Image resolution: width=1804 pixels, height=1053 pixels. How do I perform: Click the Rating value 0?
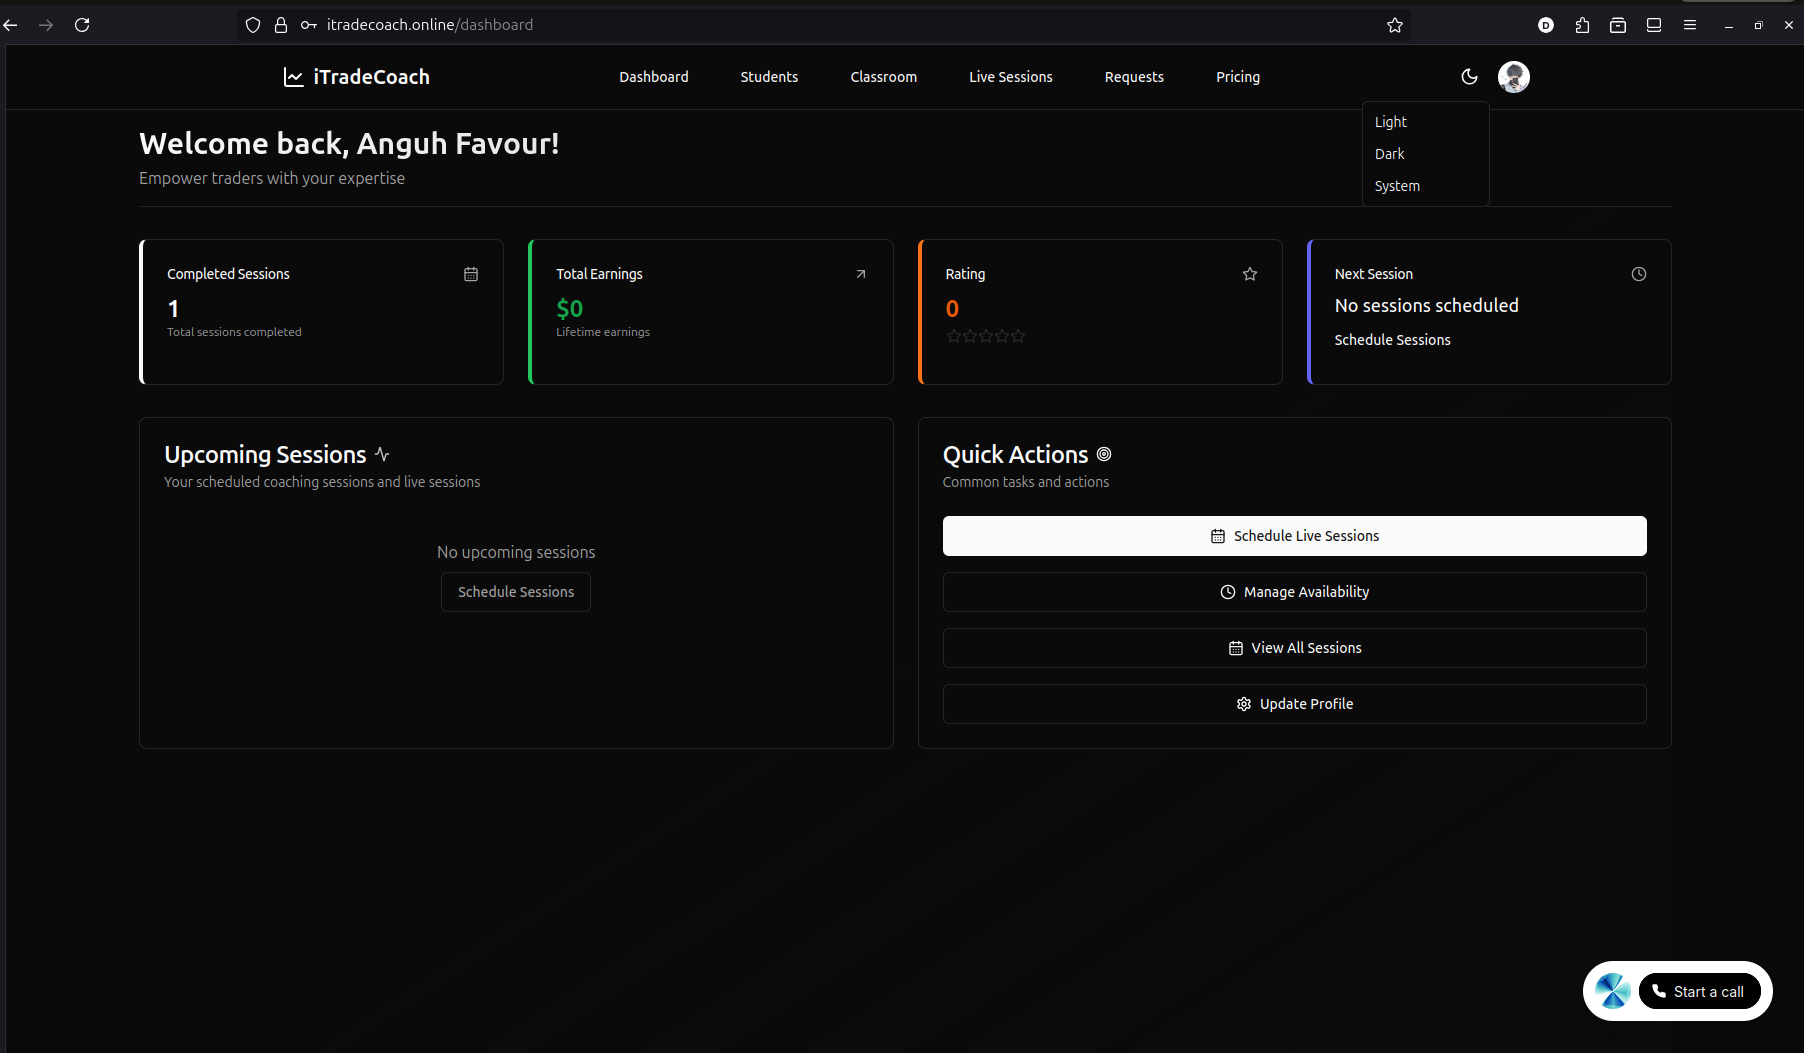(x=952, y=309)
